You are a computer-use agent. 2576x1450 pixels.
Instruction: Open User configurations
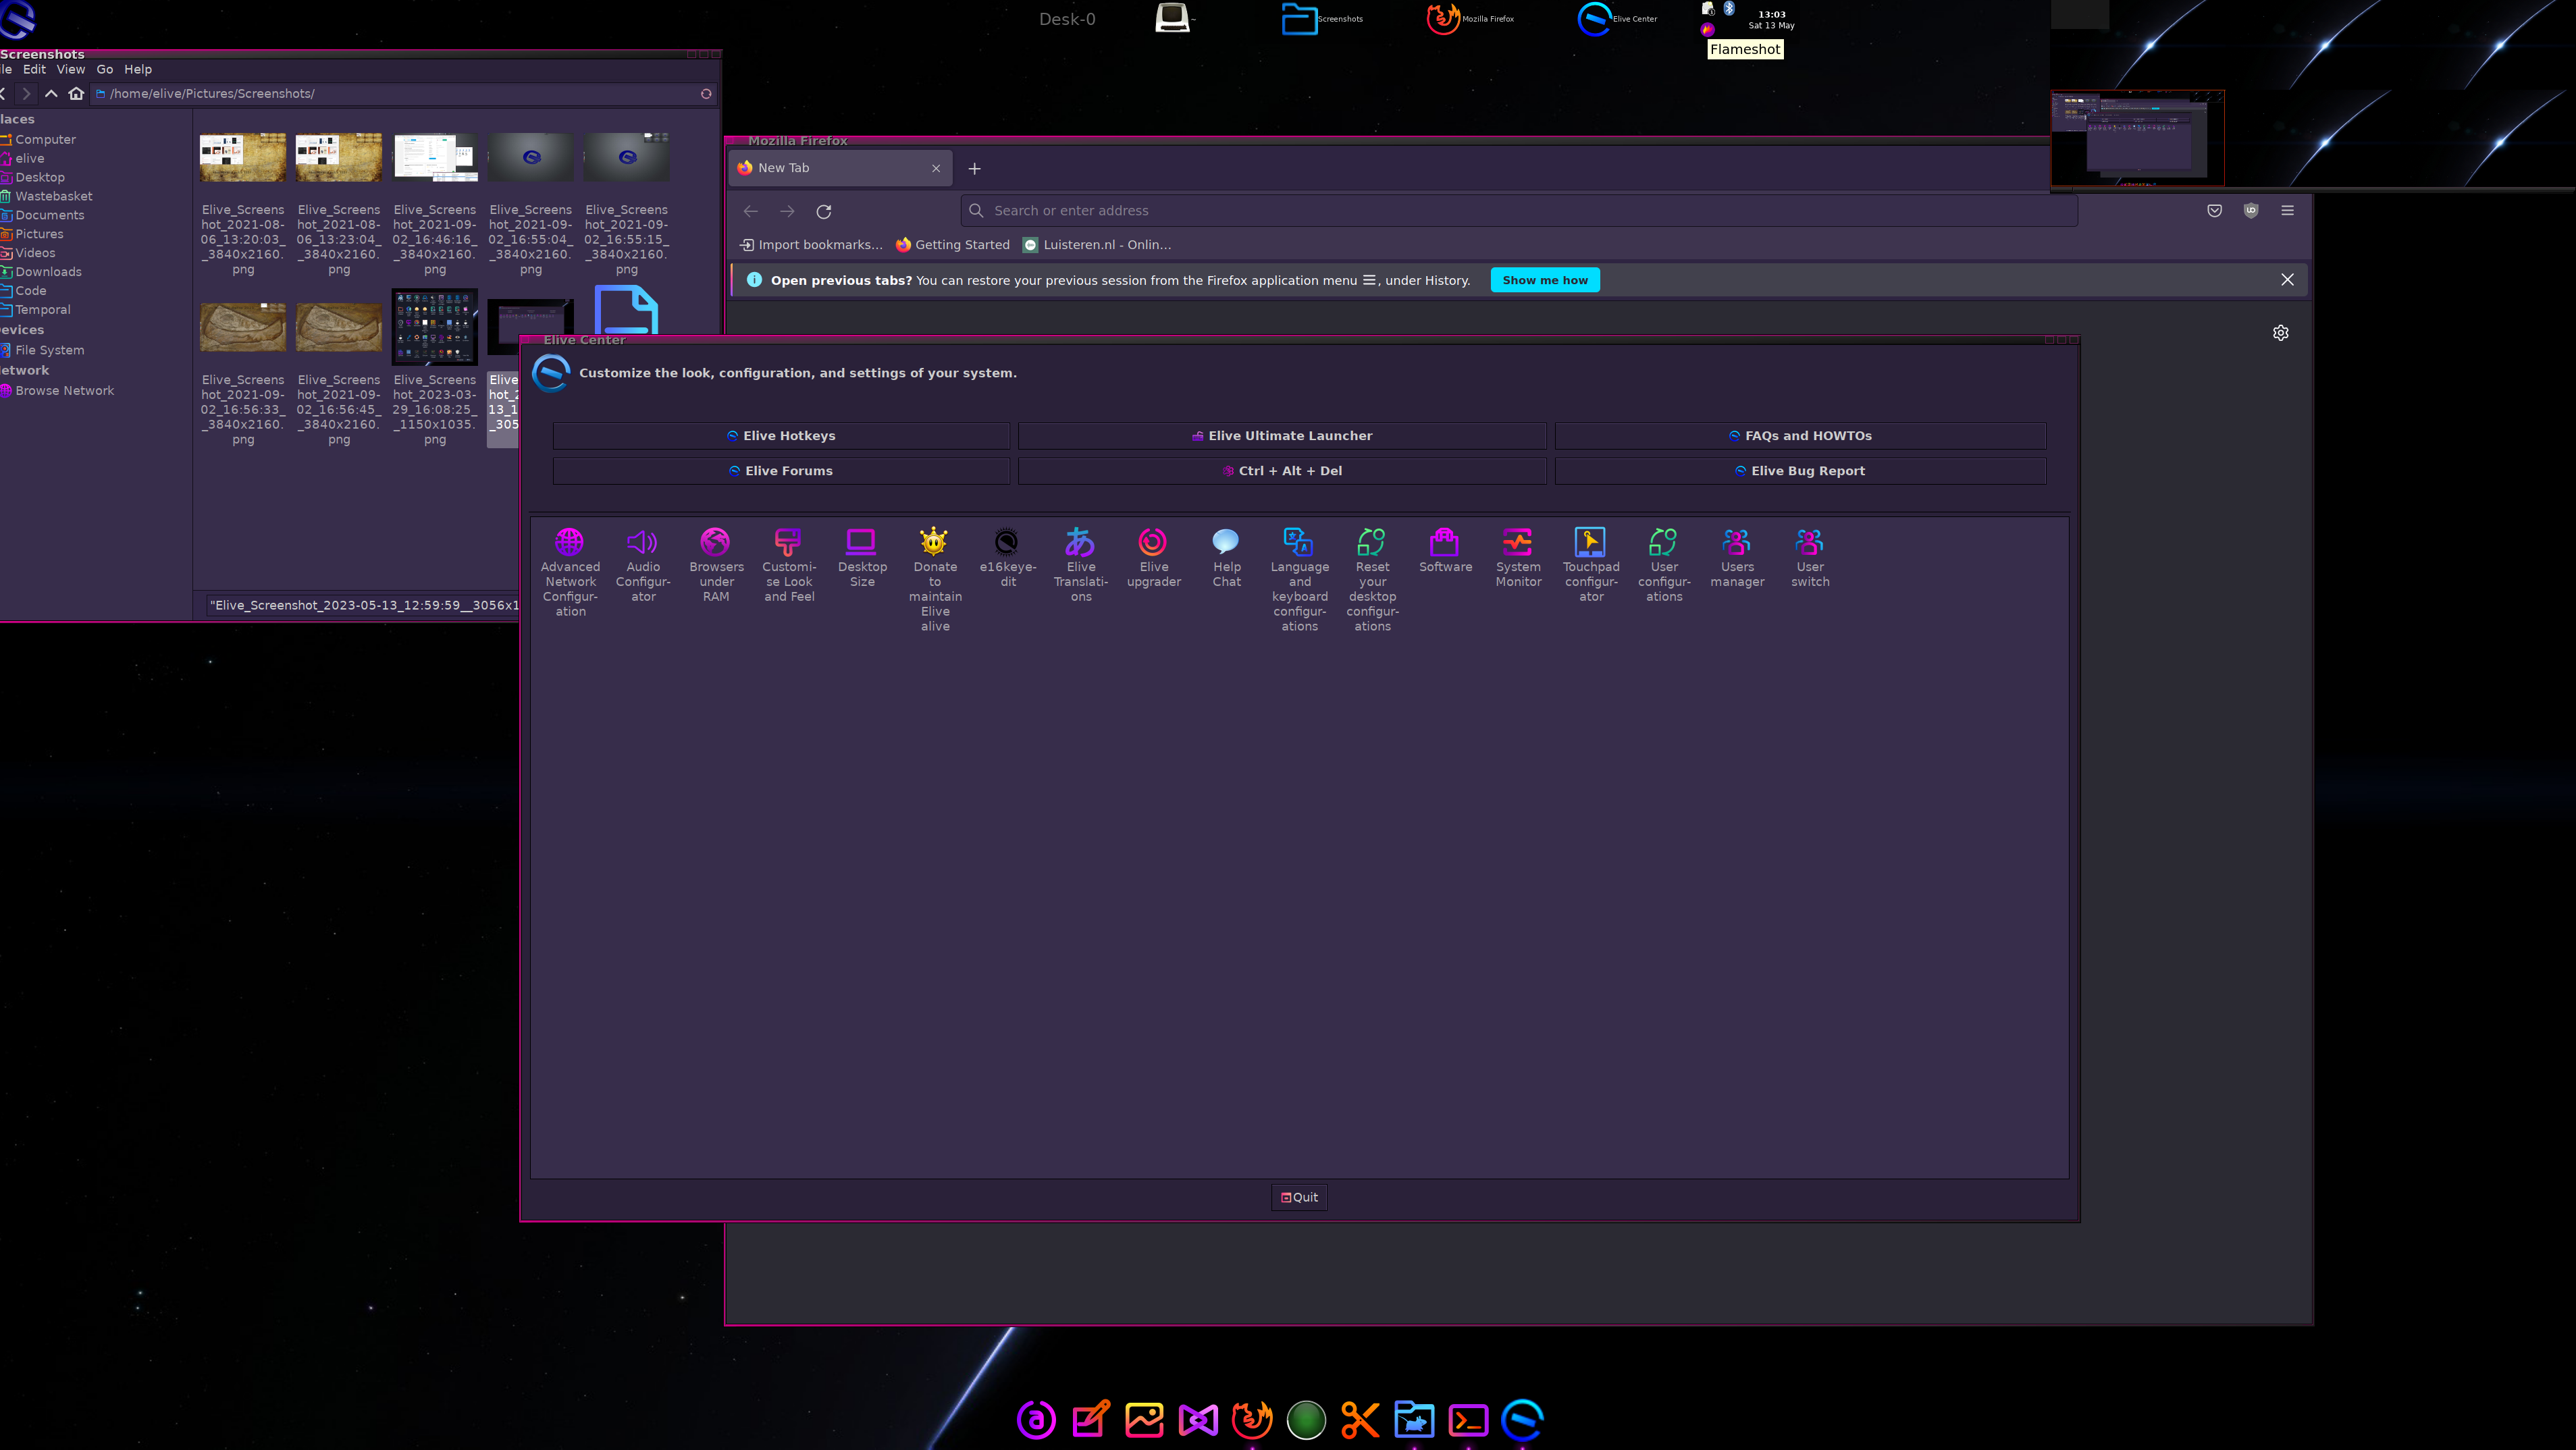coord(1664,564)
